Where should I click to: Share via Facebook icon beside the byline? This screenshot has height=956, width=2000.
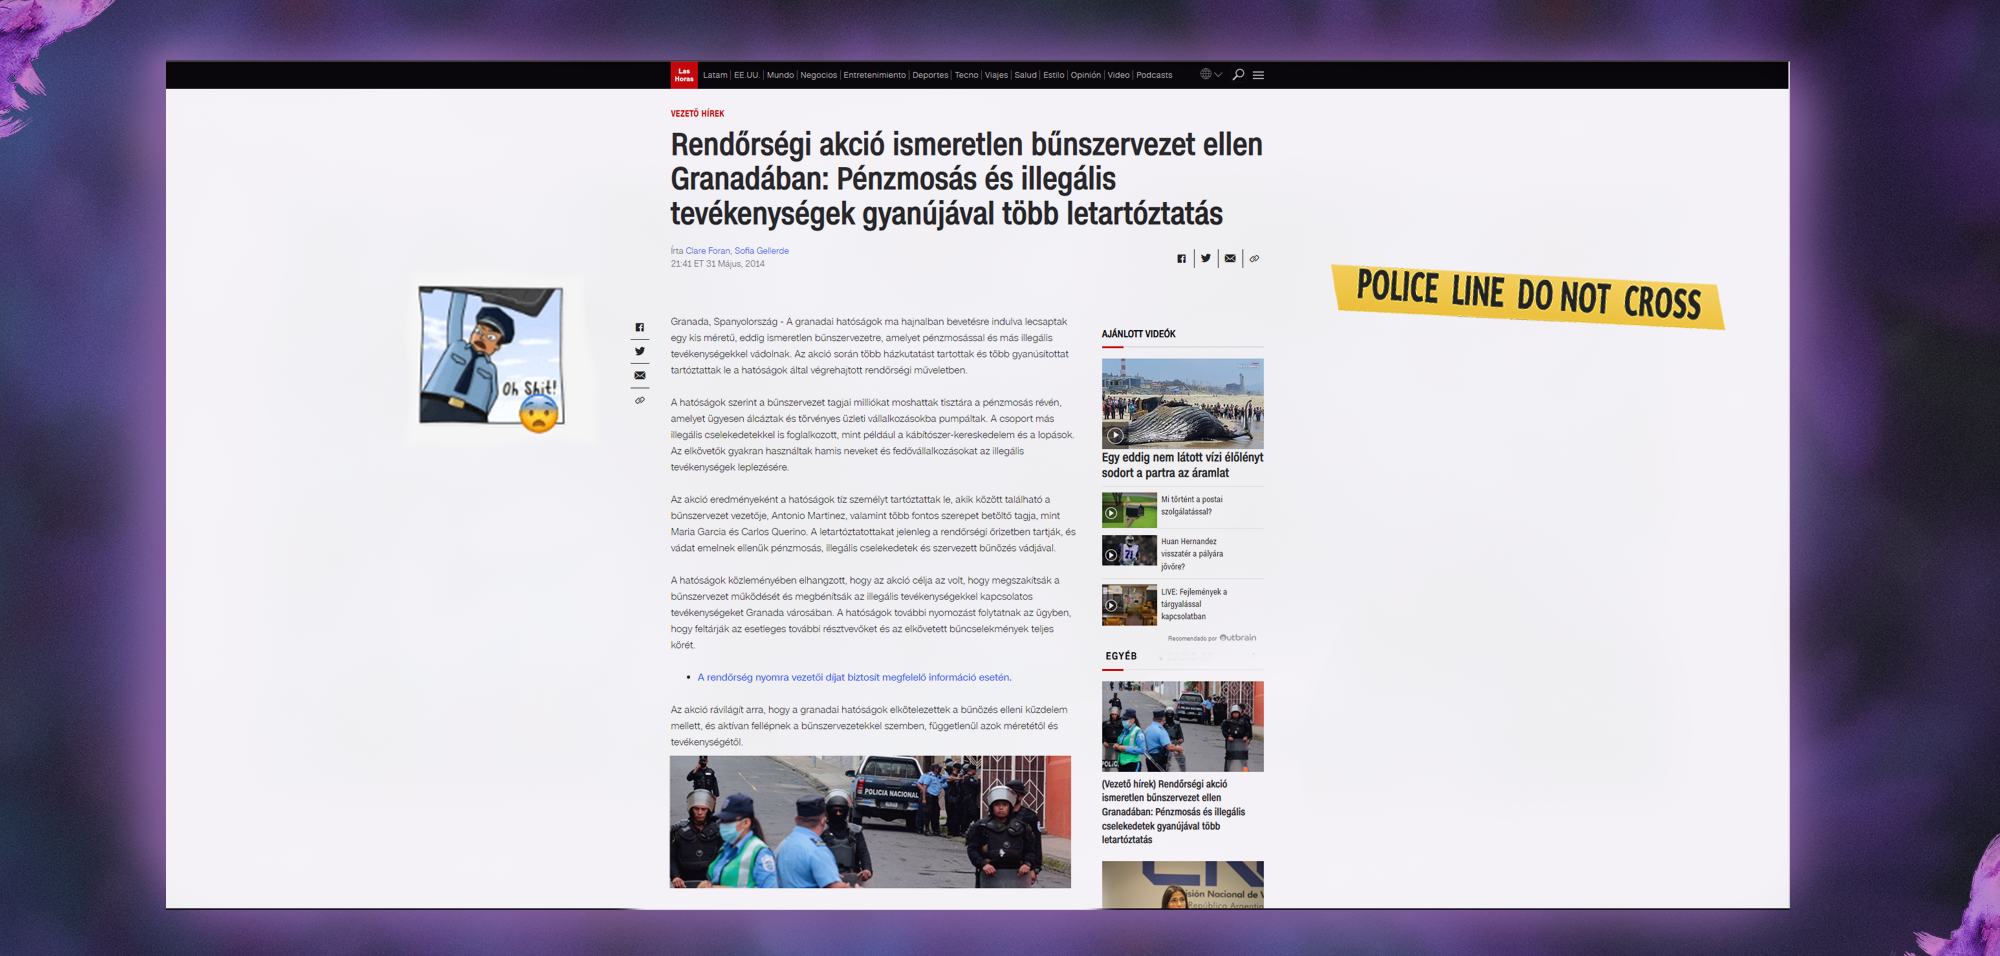click(x=1181, y=259)
